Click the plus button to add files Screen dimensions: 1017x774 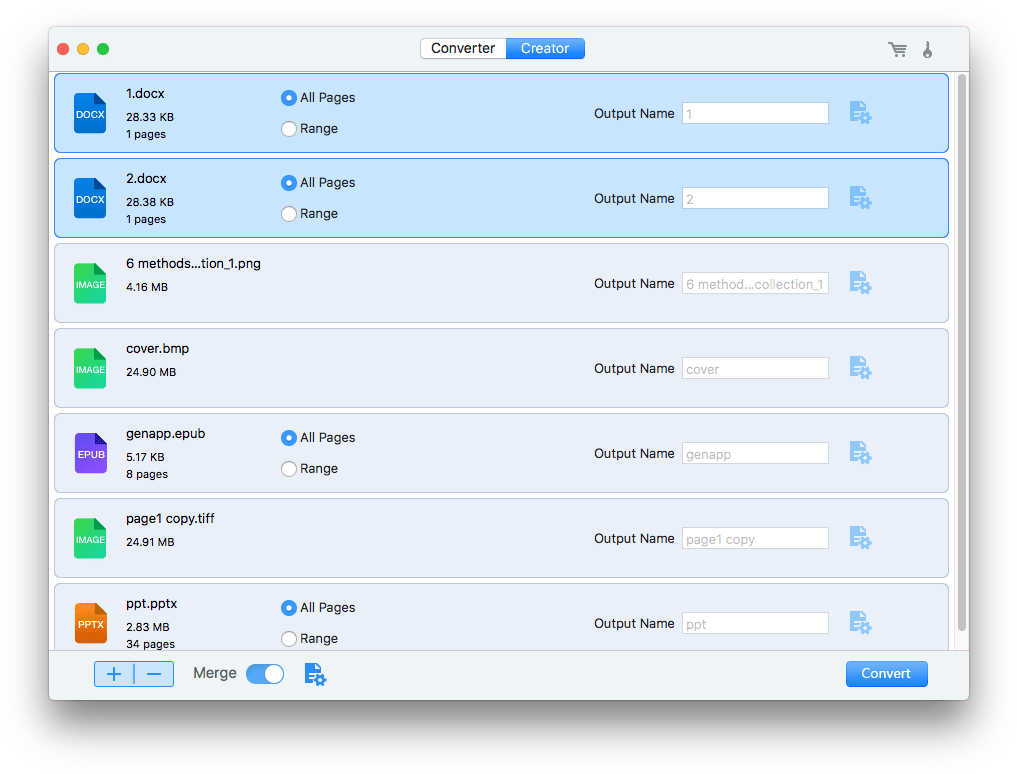coord(113,674)
